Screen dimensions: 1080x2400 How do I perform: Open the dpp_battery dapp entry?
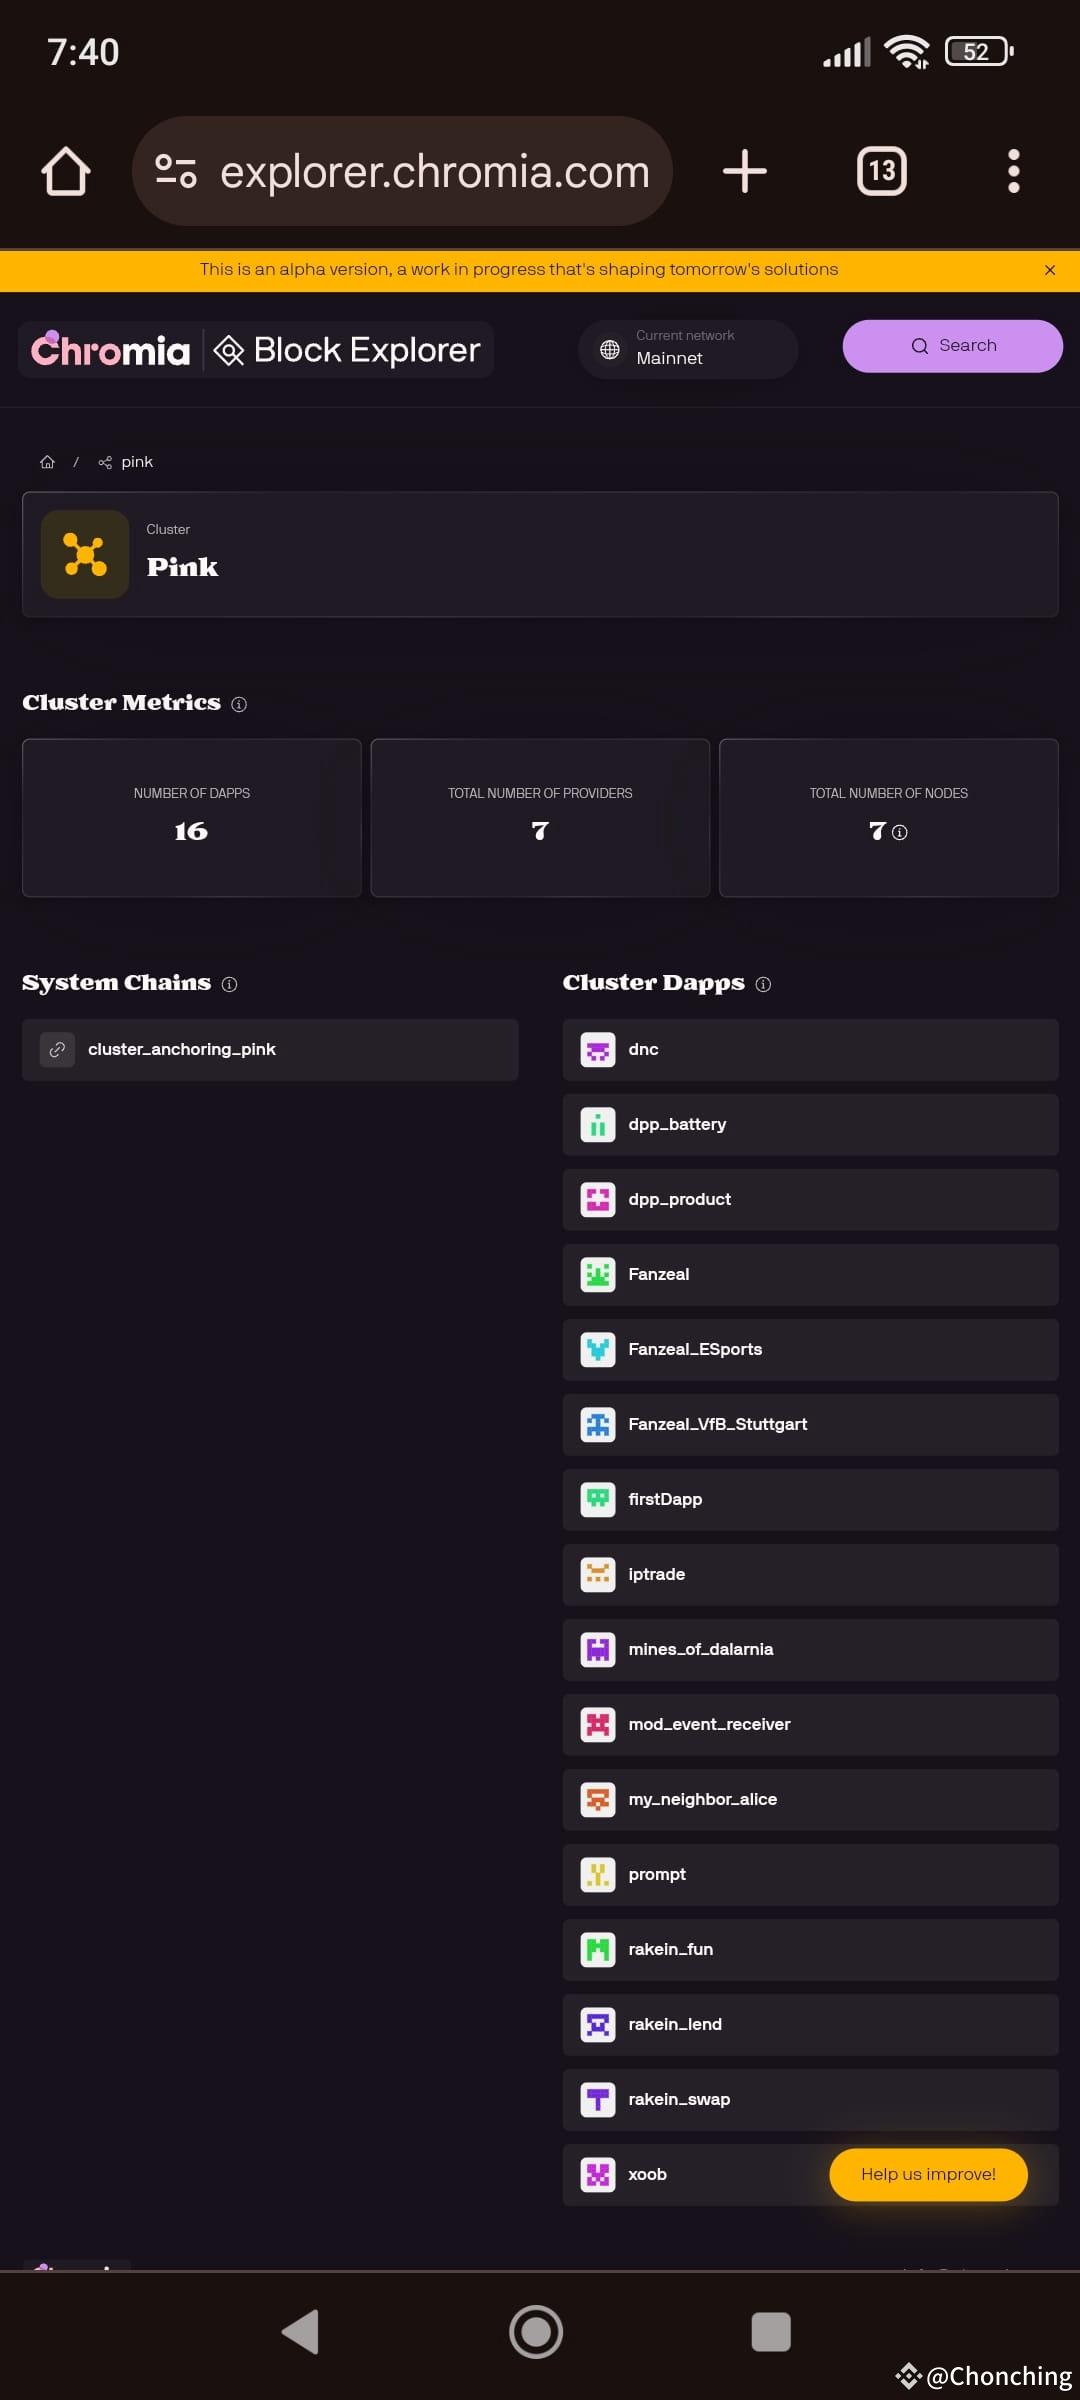pyautogui.click(x=810, y=1125)
